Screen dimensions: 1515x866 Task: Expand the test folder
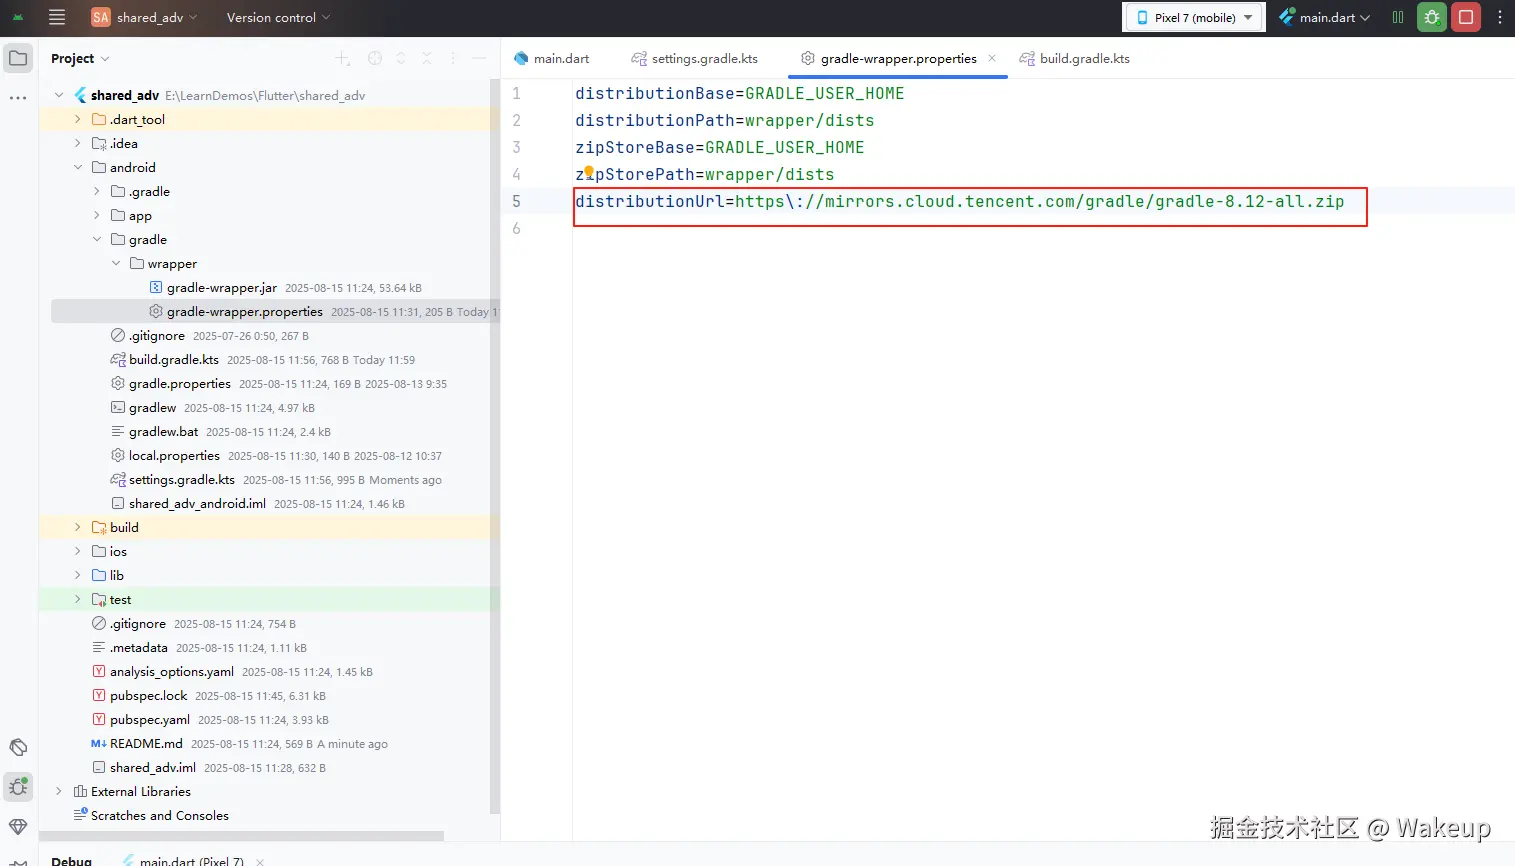(78, 599)
